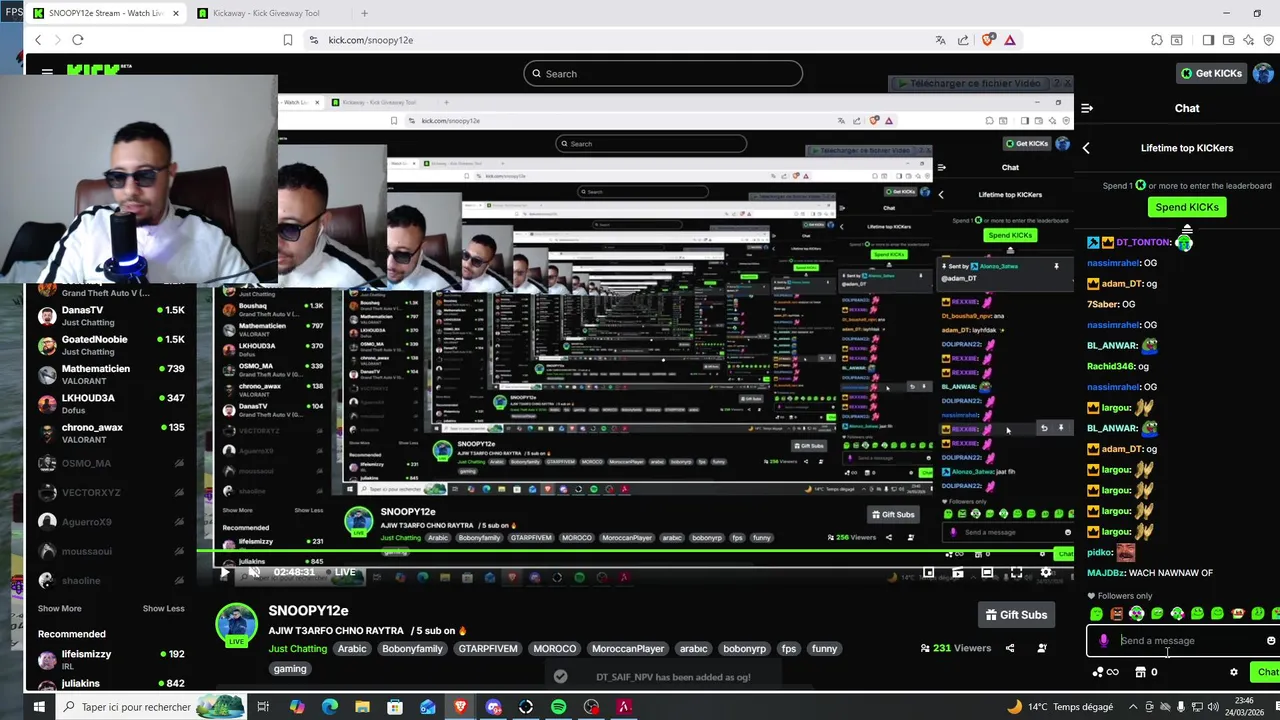Send message with green Chat button
The image size is (1280, 720).
(x=1267, y=672)
